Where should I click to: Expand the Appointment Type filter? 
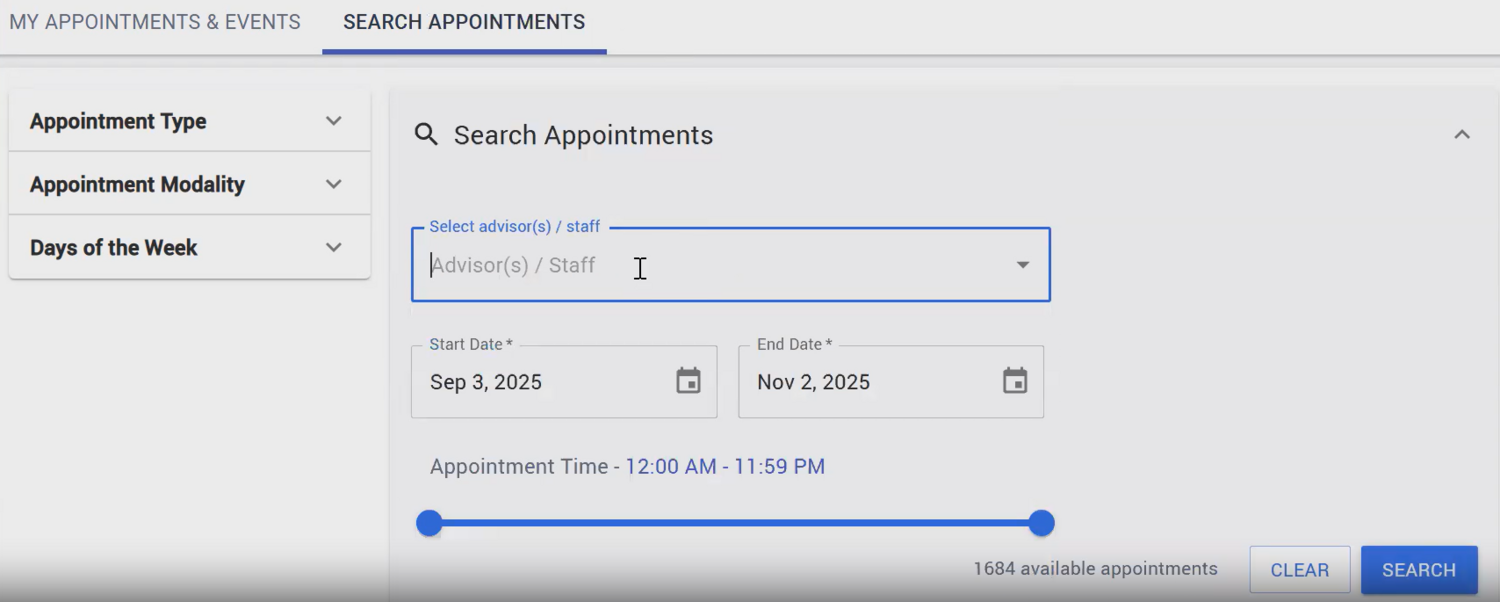(x=334, y=121)
